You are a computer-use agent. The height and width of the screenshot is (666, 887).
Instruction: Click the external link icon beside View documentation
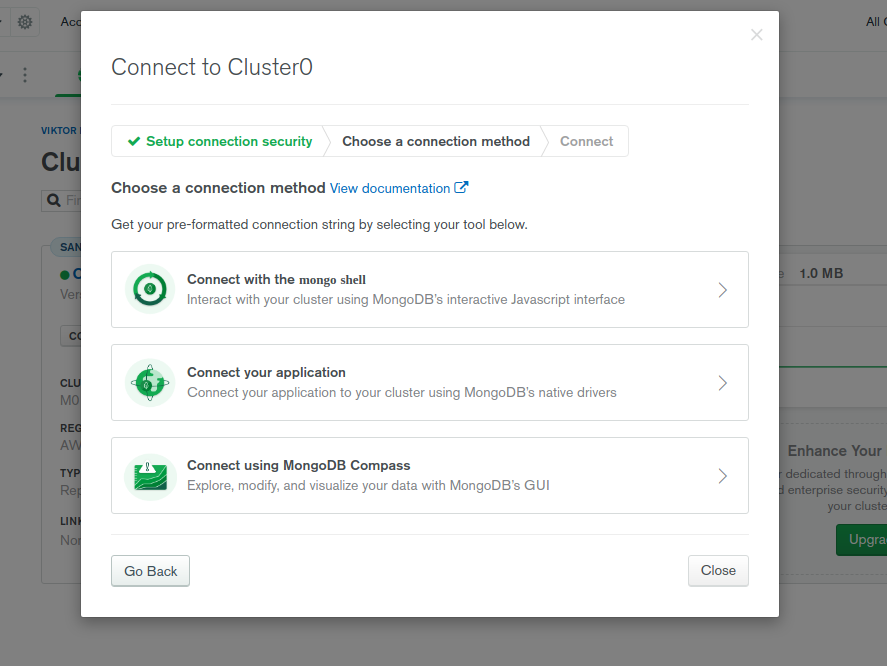(x=461, y=187)
